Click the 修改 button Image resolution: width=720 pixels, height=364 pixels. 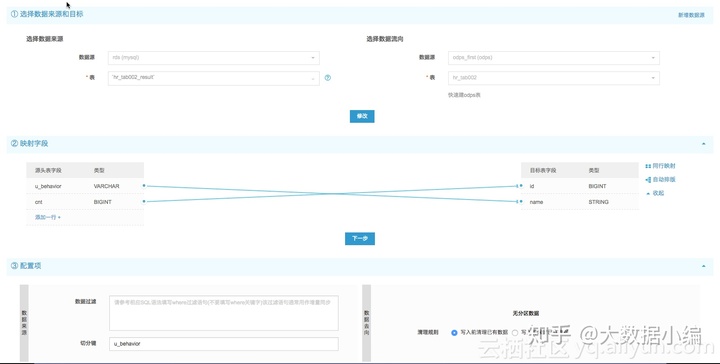pos(362,116)
